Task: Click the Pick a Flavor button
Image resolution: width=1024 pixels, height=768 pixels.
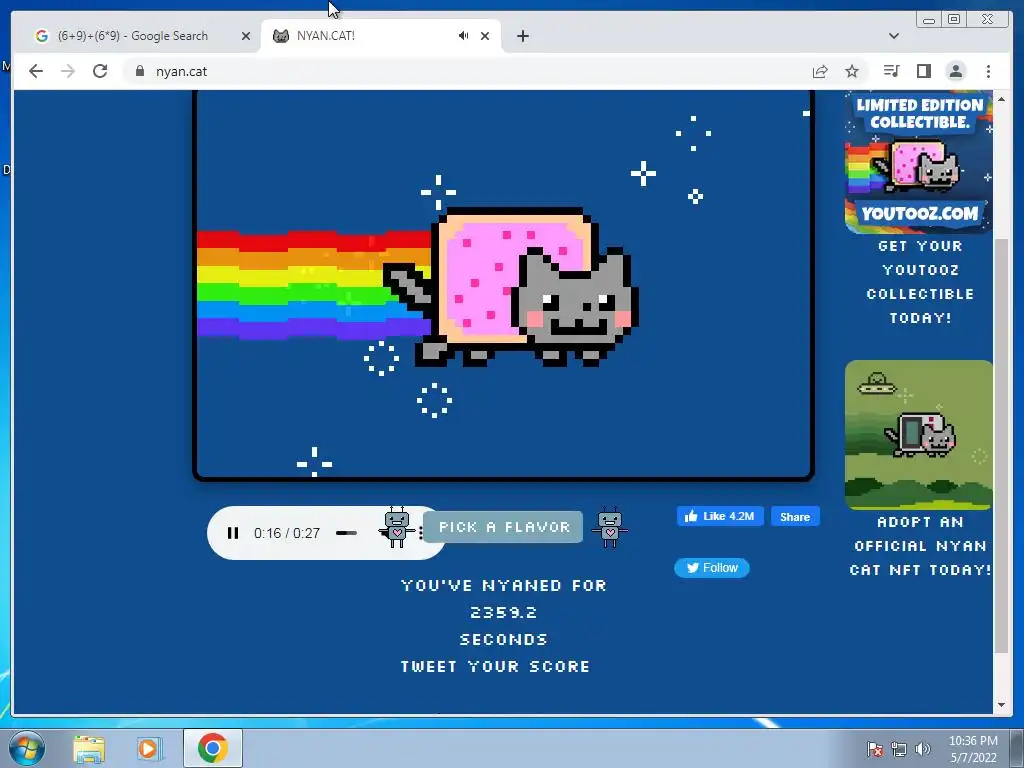Action: pos(503,527)
